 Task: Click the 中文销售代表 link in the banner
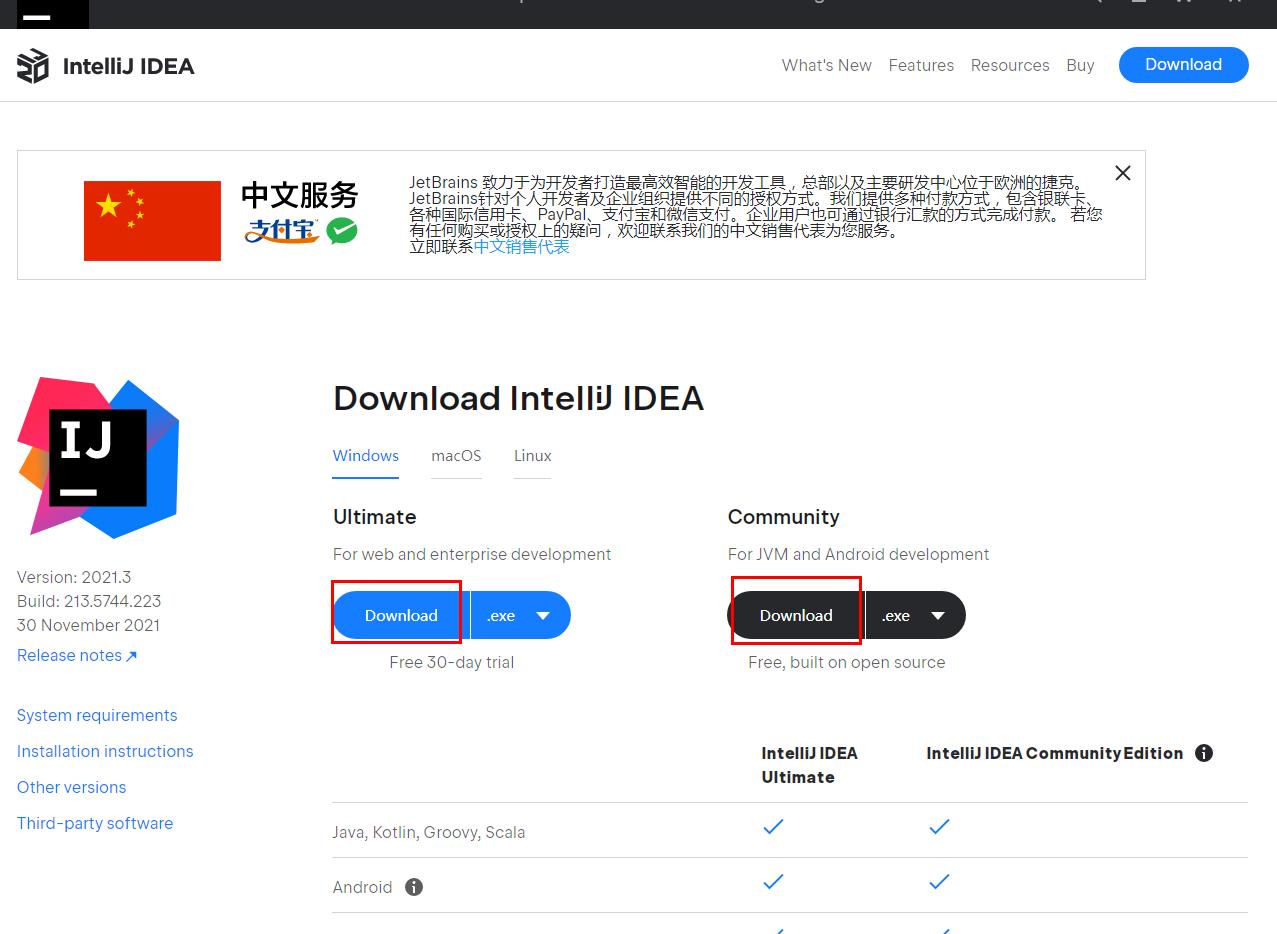(x=522, y=246)
